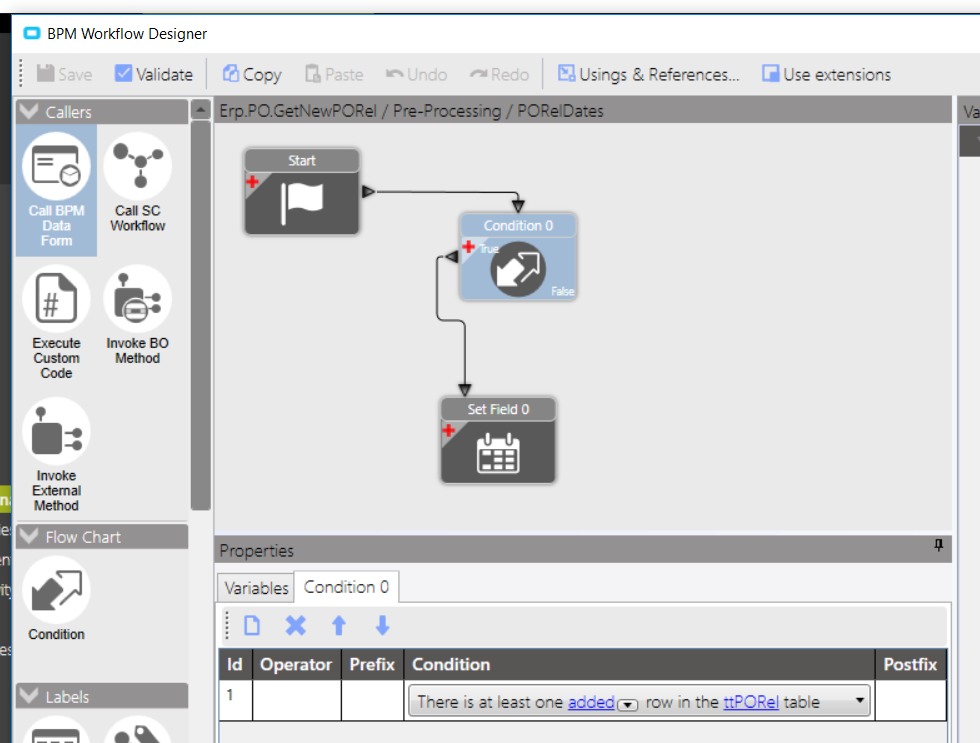This screenshot has height=743, width=980.
Task: Select the Call SC Workflow caller
Action: [138, 182]
